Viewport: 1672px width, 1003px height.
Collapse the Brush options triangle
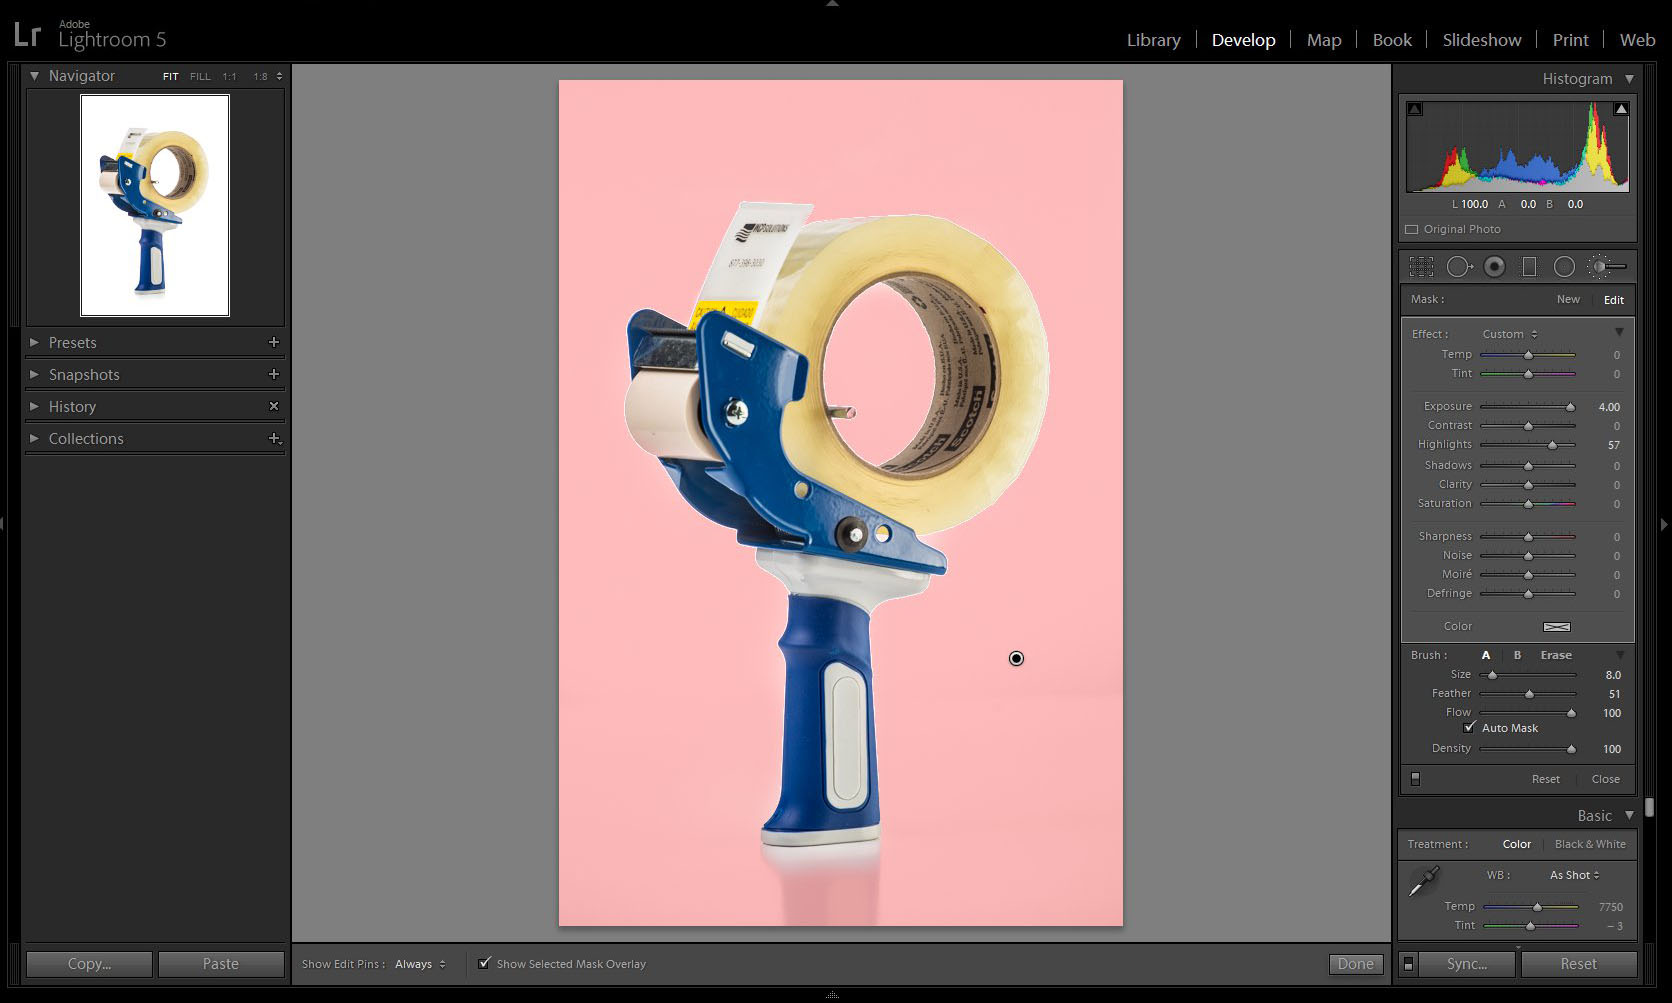click(x=1620, y=655)
